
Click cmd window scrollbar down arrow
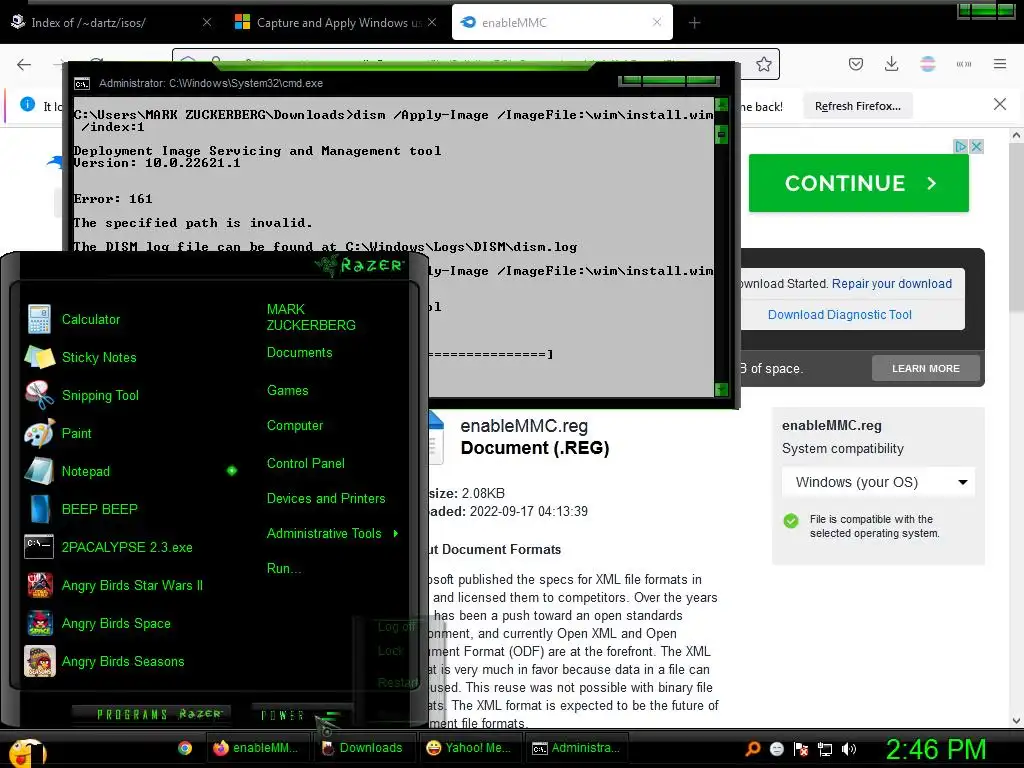click(x=722, y=390)
